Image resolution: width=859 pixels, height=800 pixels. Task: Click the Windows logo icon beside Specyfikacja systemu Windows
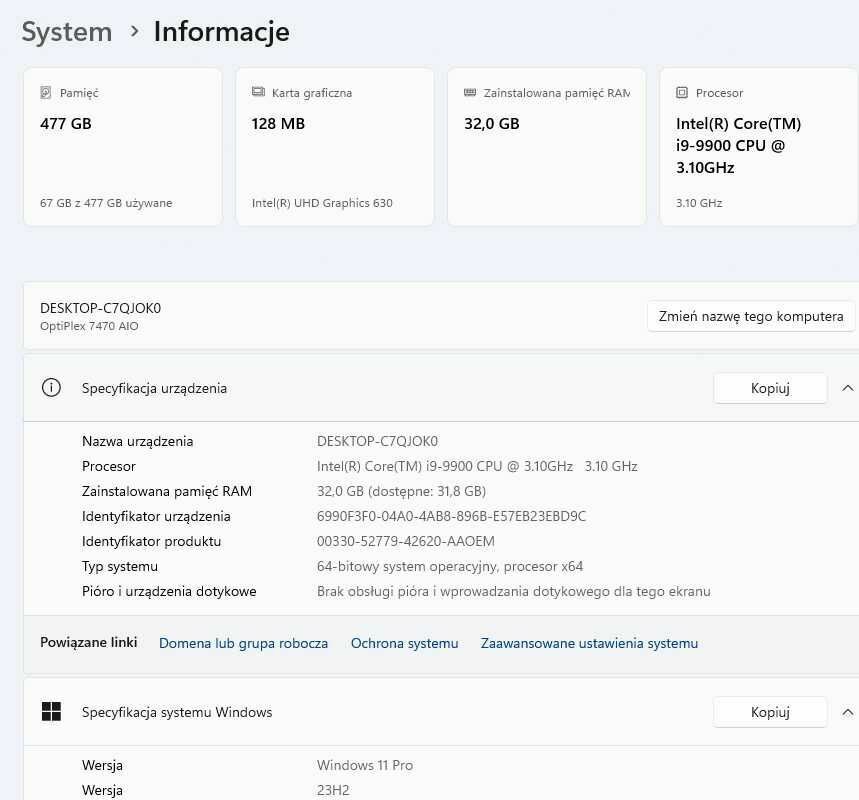pos(51,712)
